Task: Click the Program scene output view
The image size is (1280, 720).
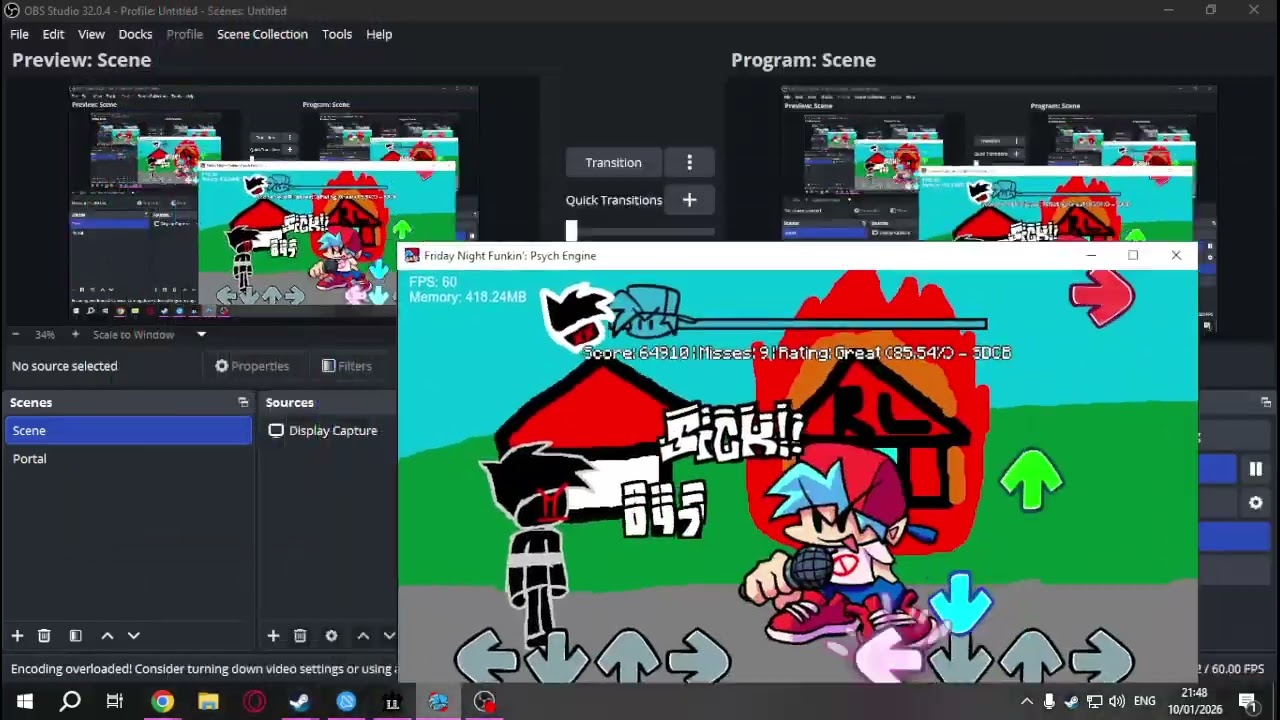Action: pos(998,165)
